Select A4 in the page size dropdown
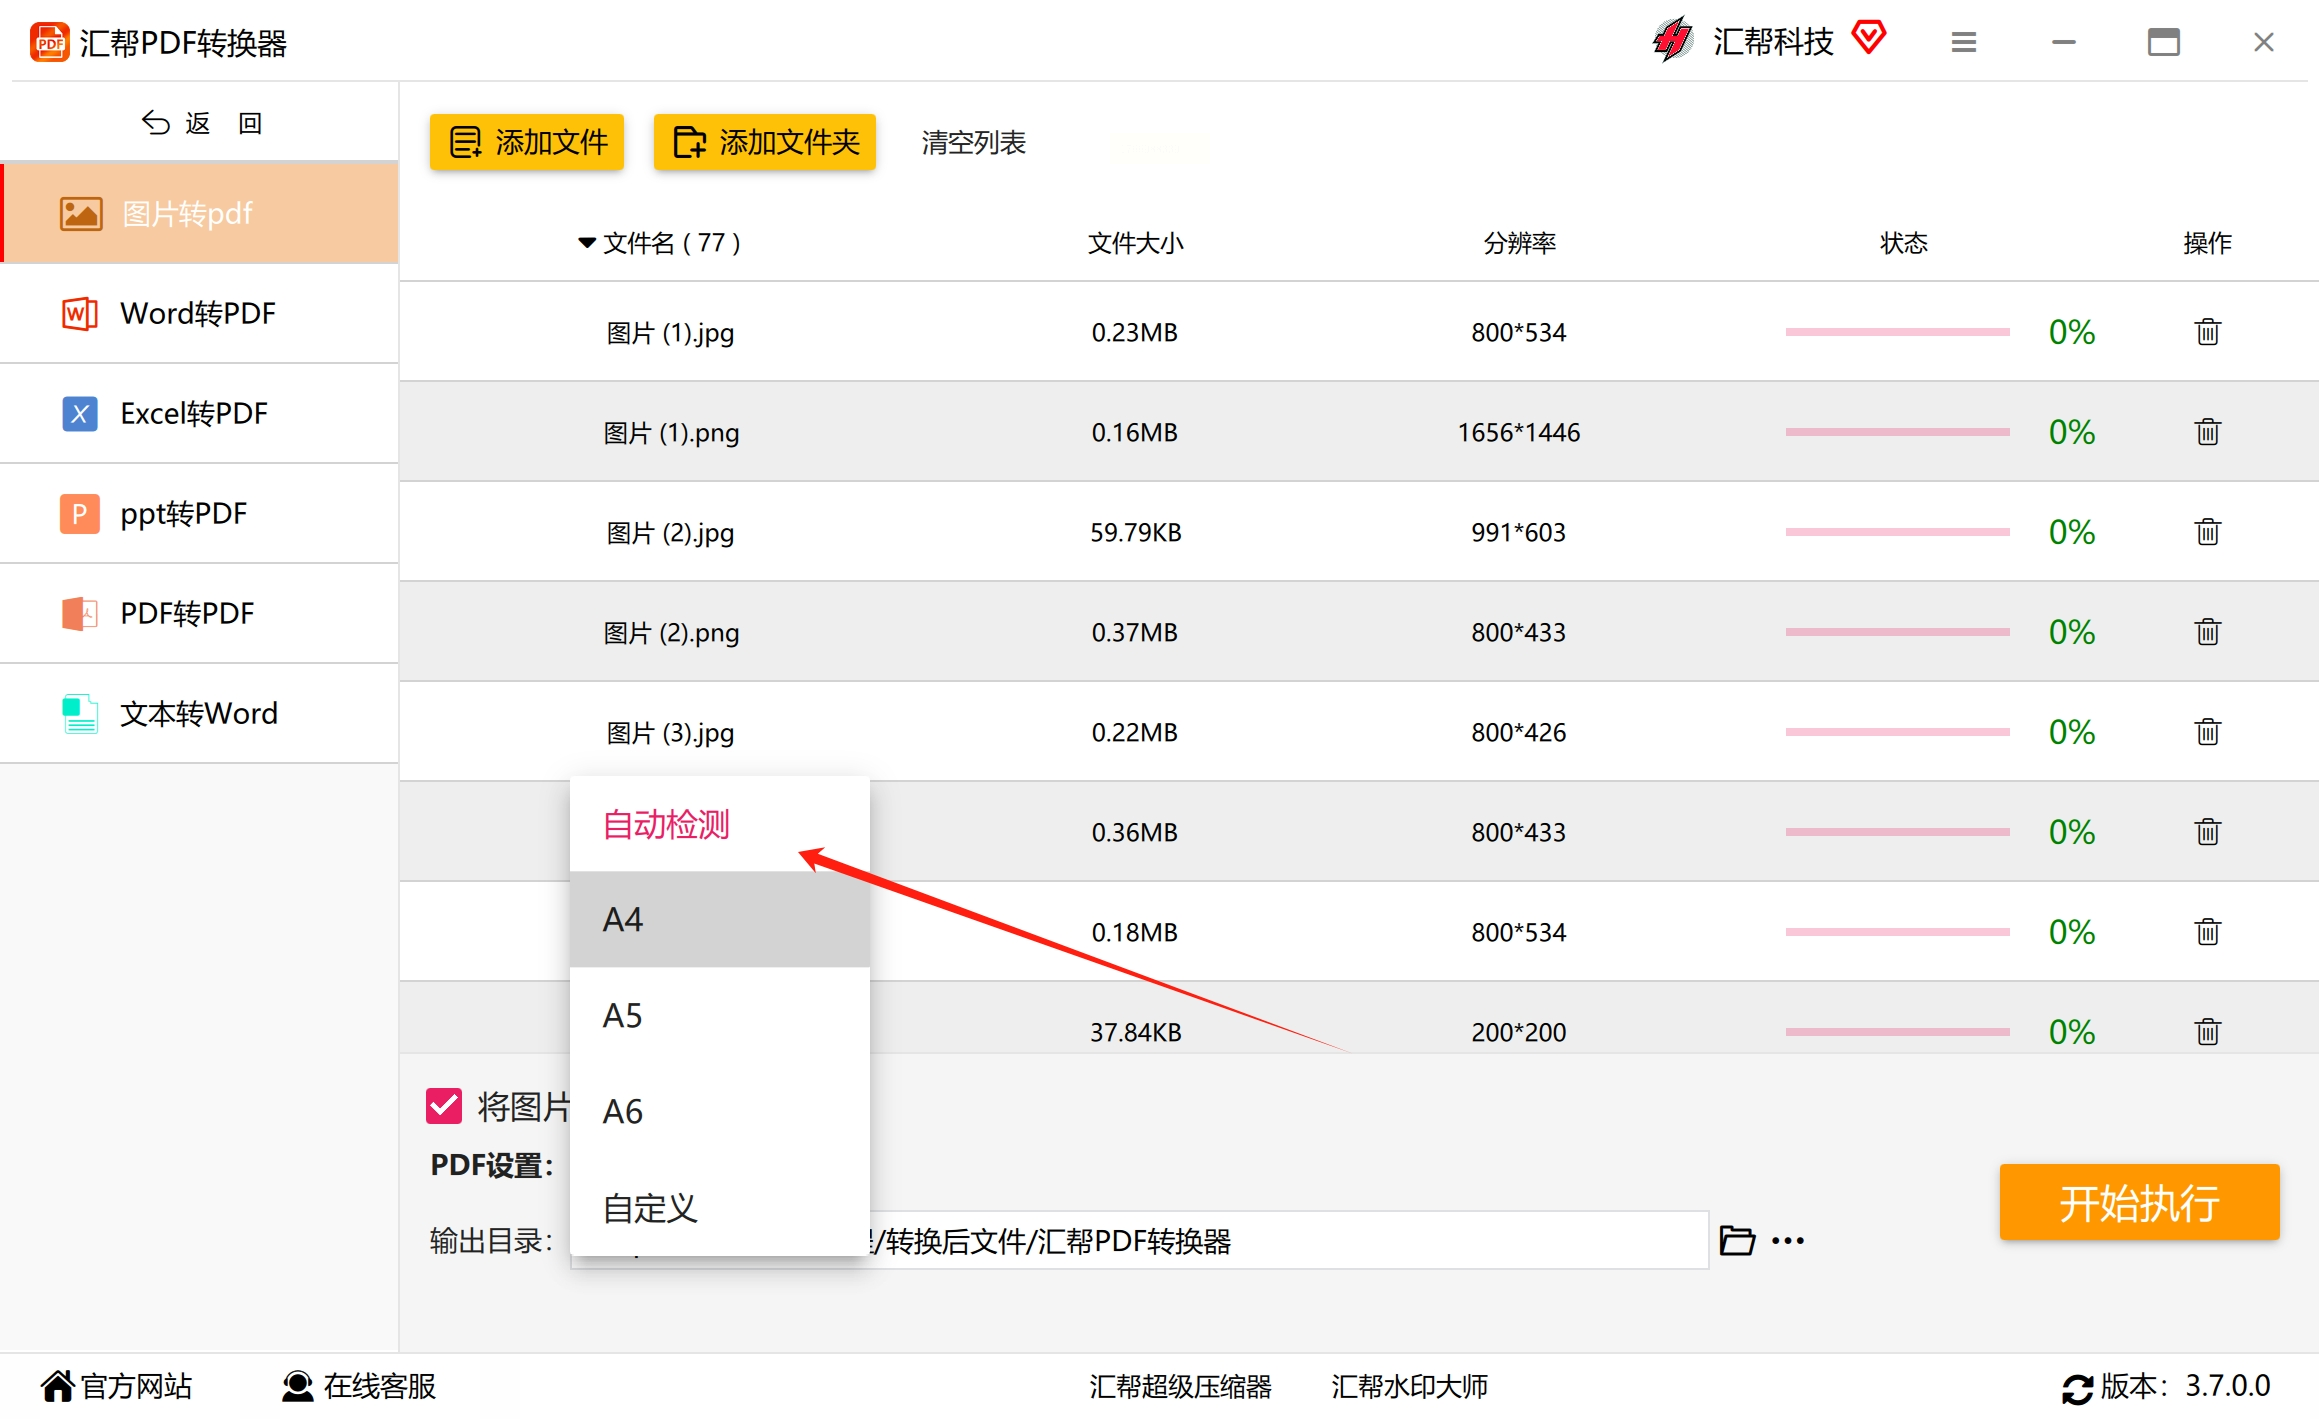2319x1419 pixels. pos(719,919)
